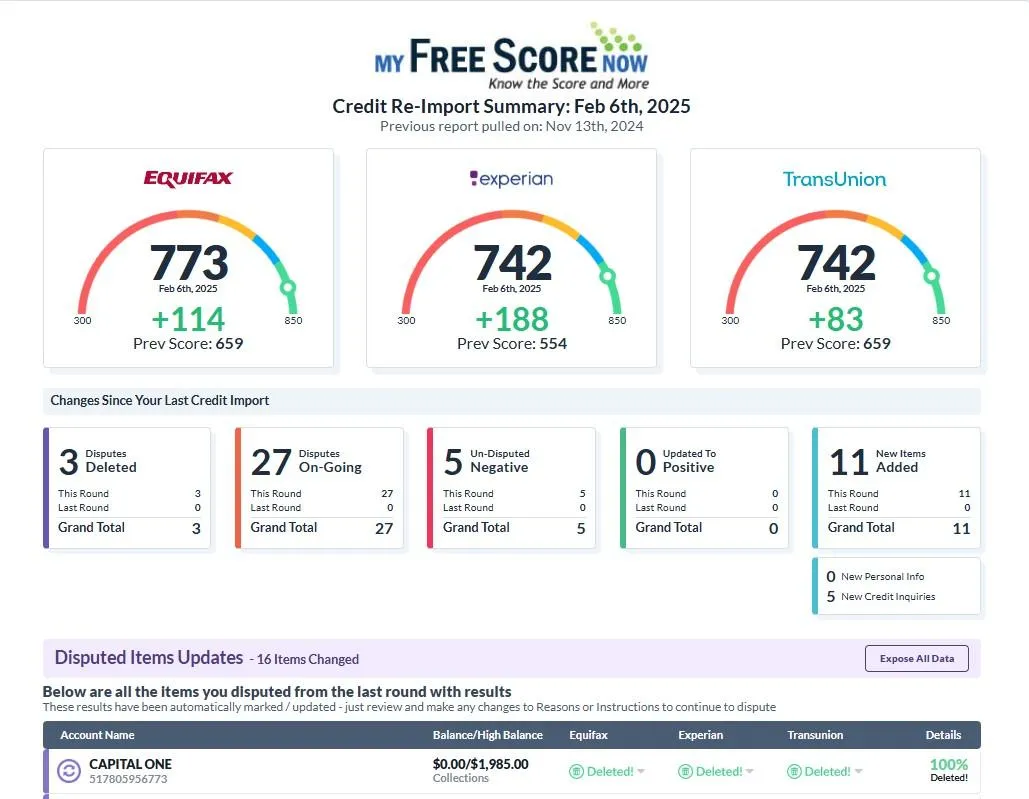This screenshot has width=1029, height=799.
Task: Click the TransUnion logo on its score card
Action: (x=835, y=179)
